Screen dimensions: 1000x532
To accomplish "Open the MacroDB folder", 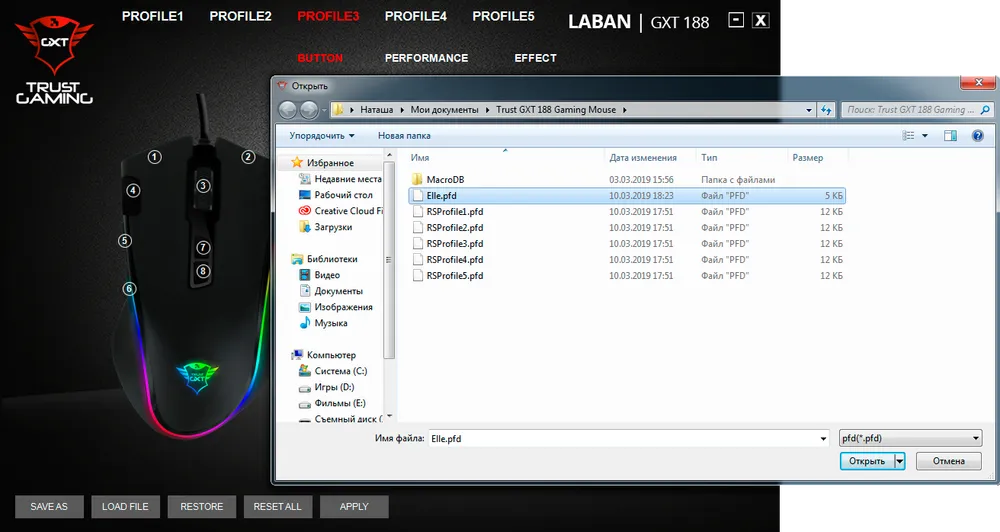I will 446,179.
